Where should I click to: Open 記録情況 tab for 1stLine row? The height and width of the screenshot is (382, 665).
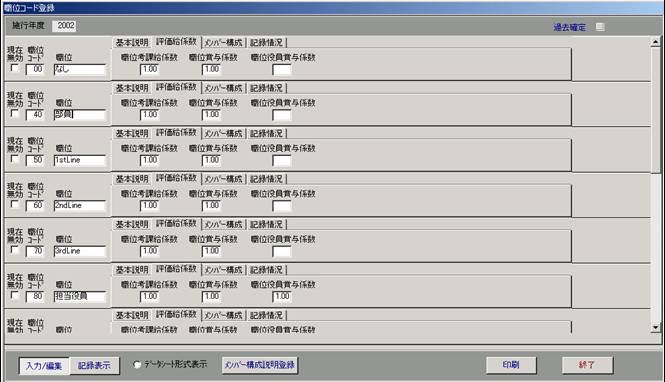pos(266,134)
